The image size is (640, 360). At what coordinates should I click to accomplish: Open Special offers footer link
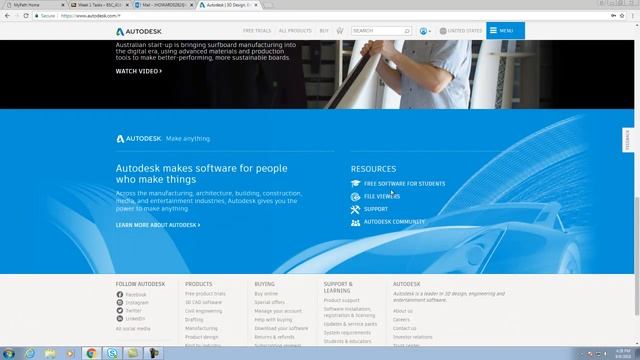point(269,302)
